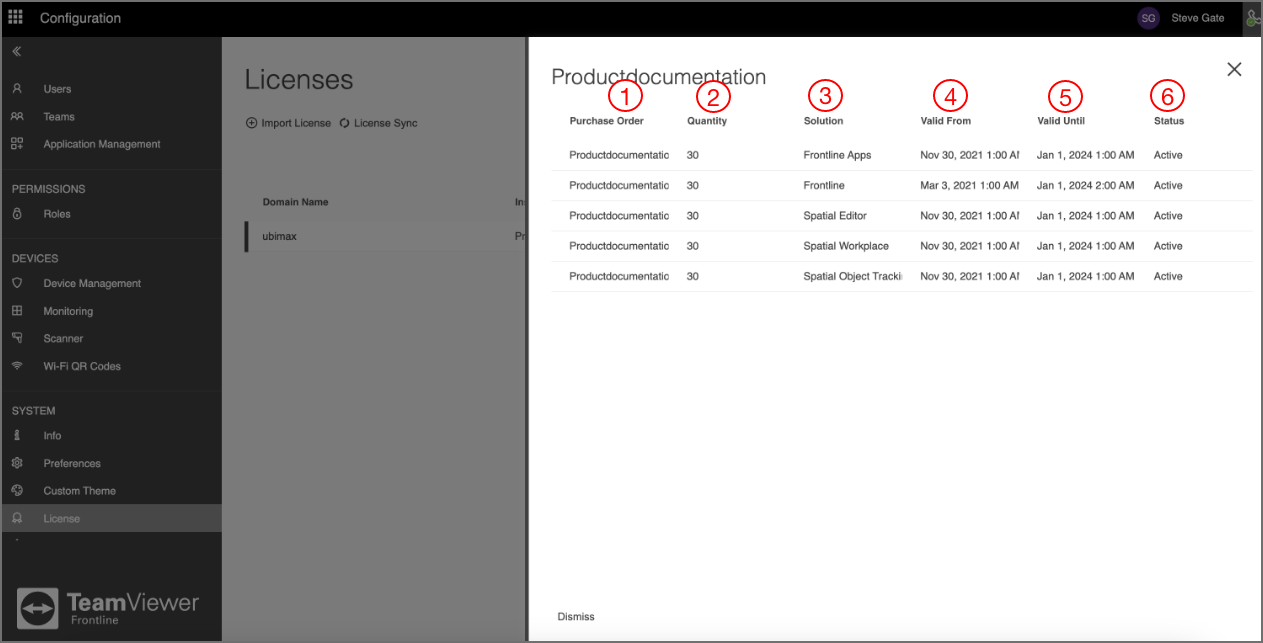Viewport: 1263px width, 643px height.
Task: Click purchase order in Spatial Workplace row
Action: [x=619, y=246]
